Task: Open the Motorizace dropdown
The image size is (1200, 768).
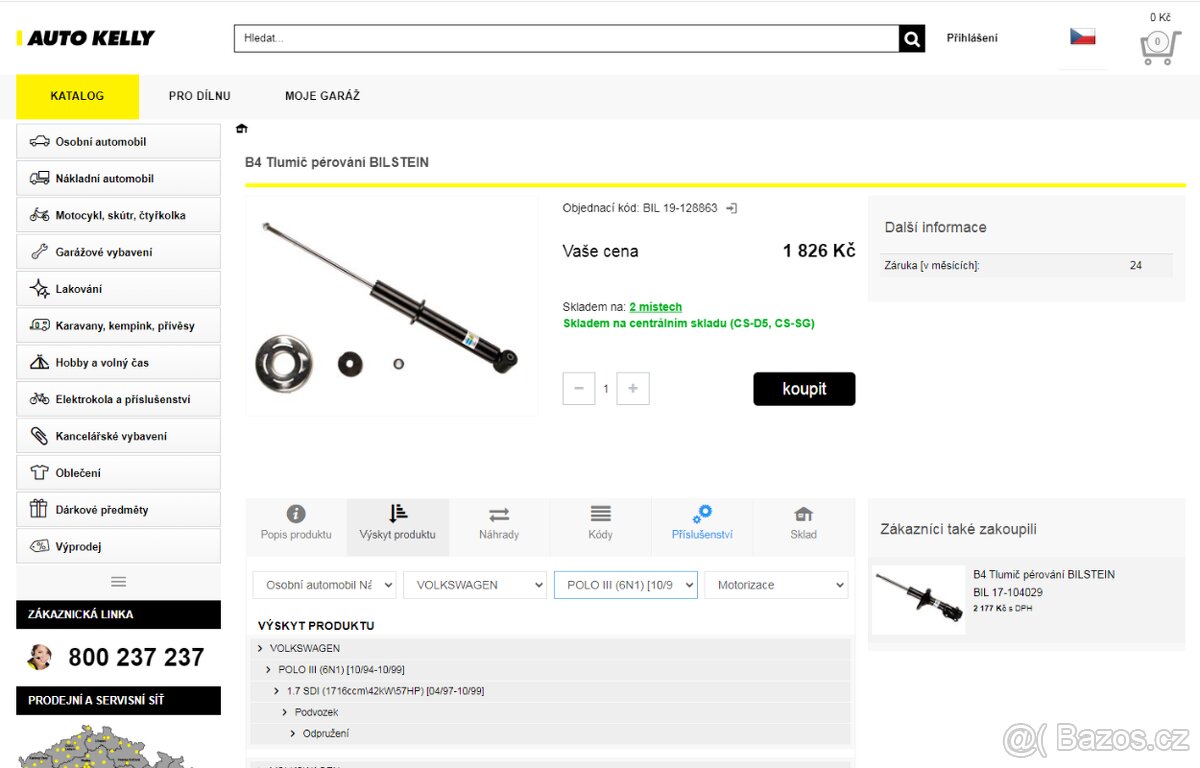Action: tap(776, 585)
